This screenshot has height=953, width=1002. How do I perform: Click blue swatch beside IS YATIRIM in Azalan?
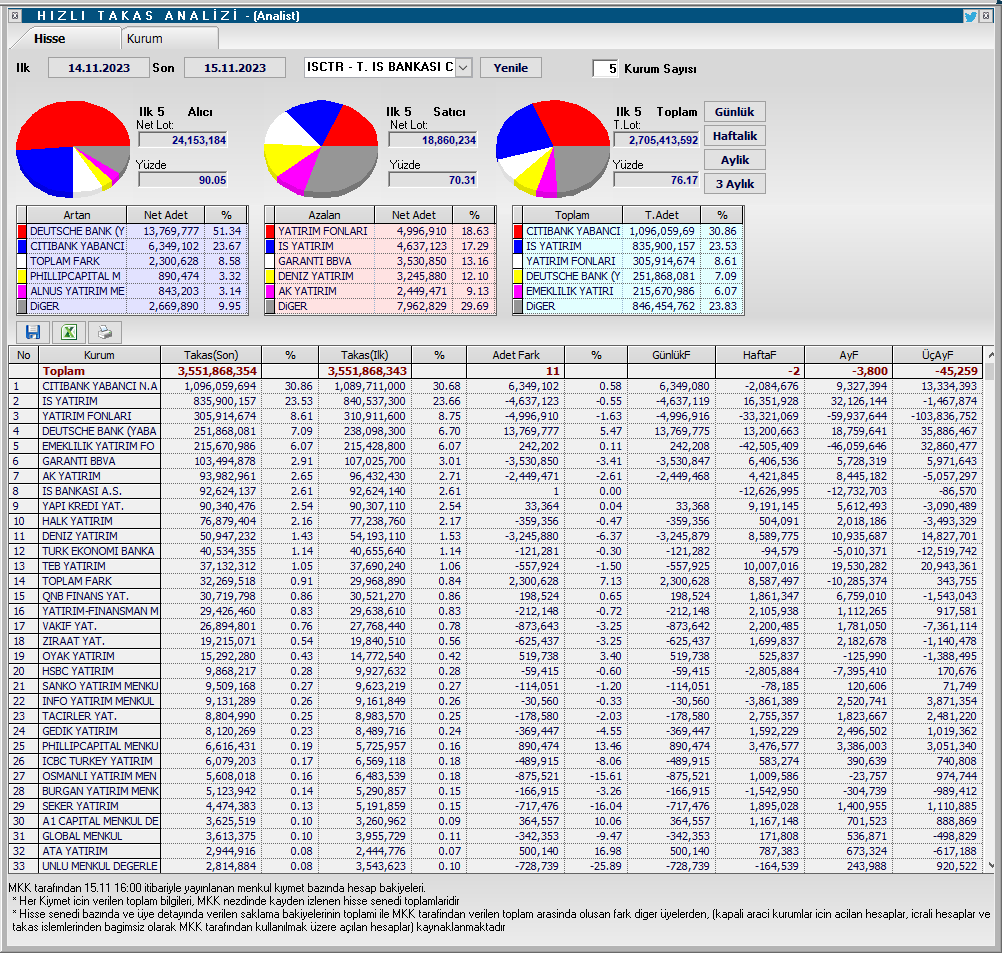(269, 246)
